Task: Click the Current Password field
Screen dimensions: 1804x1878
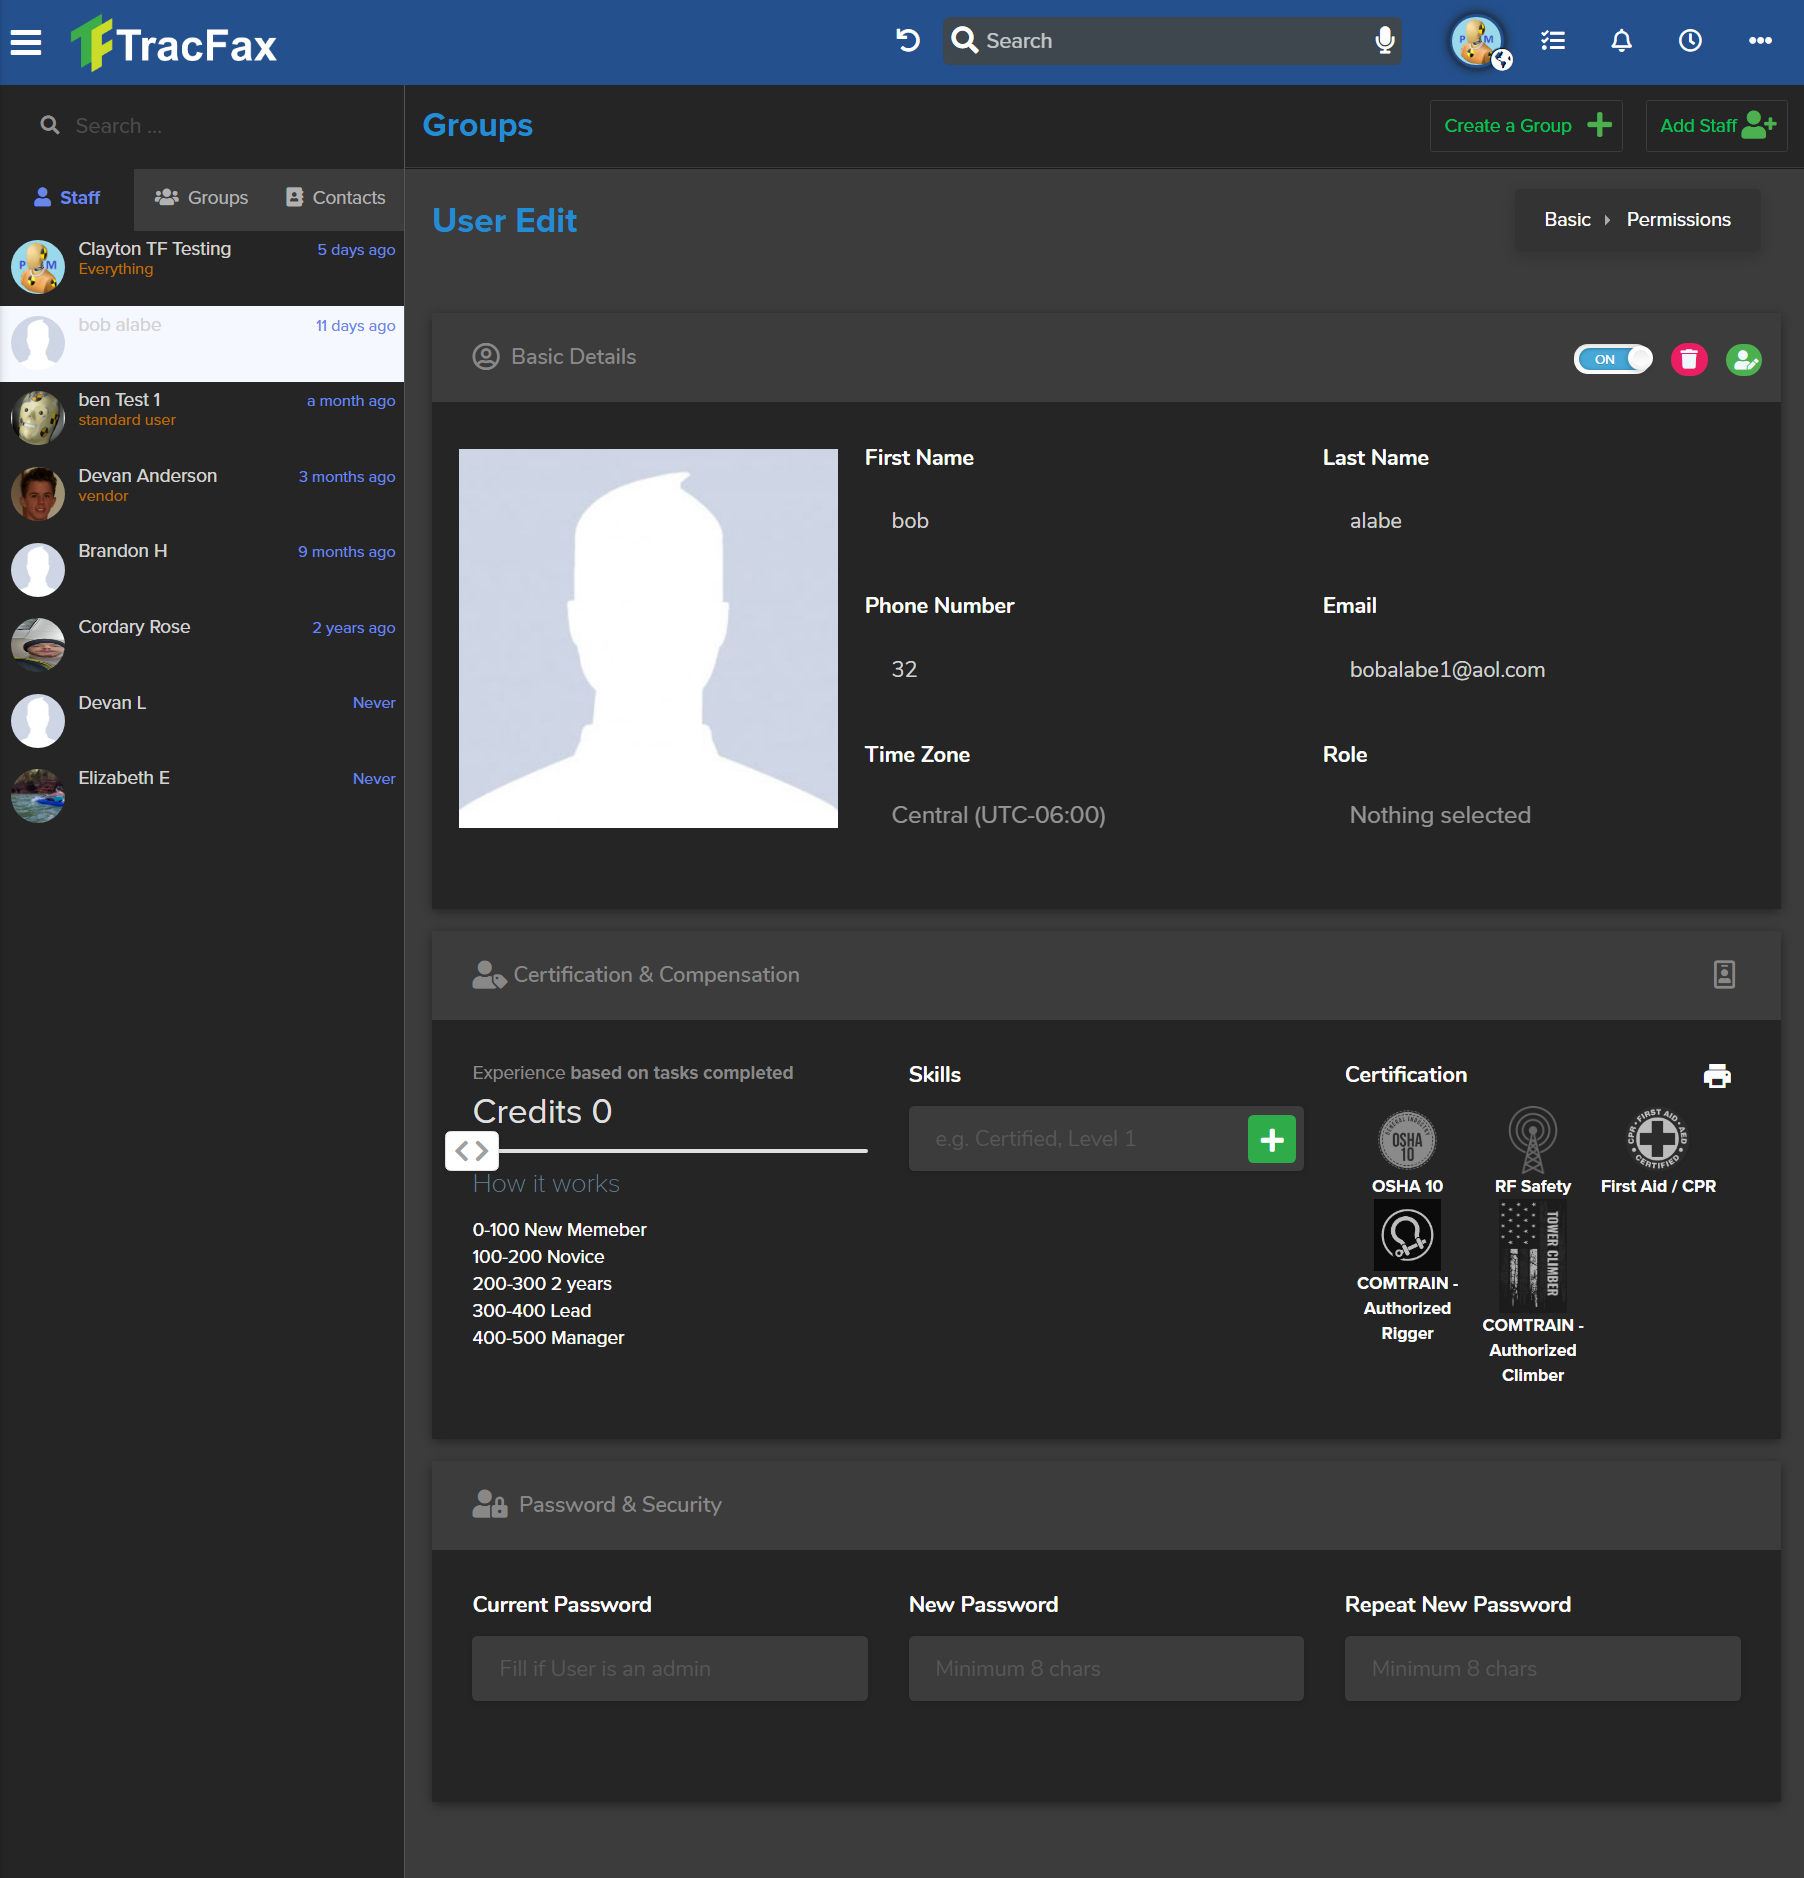Action: 670,1668
